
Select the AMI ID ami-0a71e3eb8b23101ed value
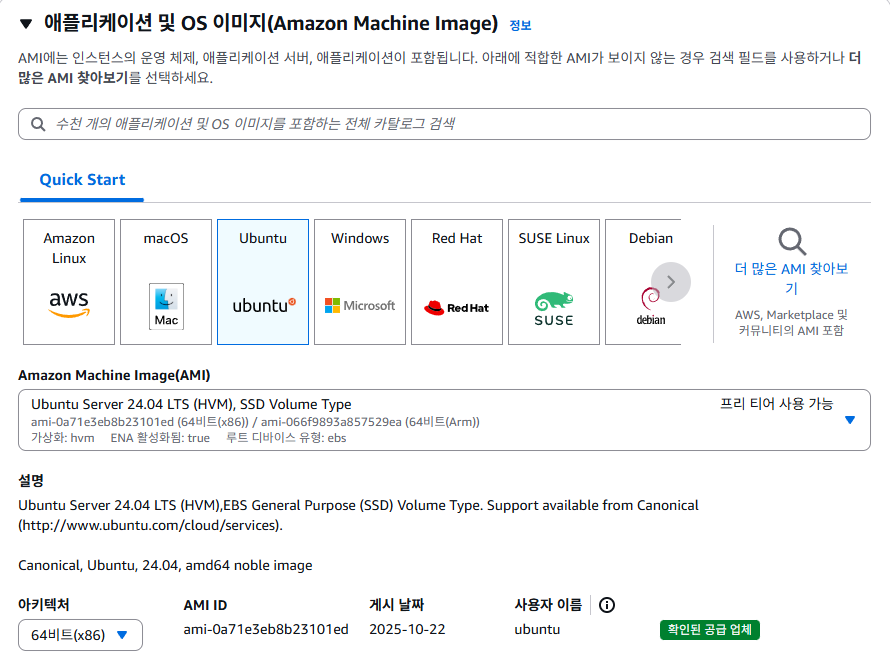pos(266,630)
